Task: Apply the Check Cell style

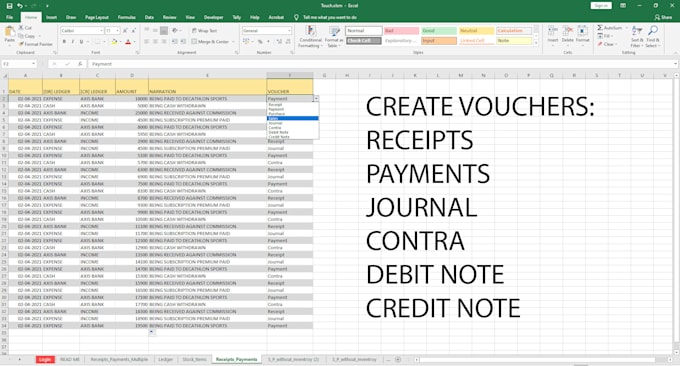Action: click(x=364, y=41)
